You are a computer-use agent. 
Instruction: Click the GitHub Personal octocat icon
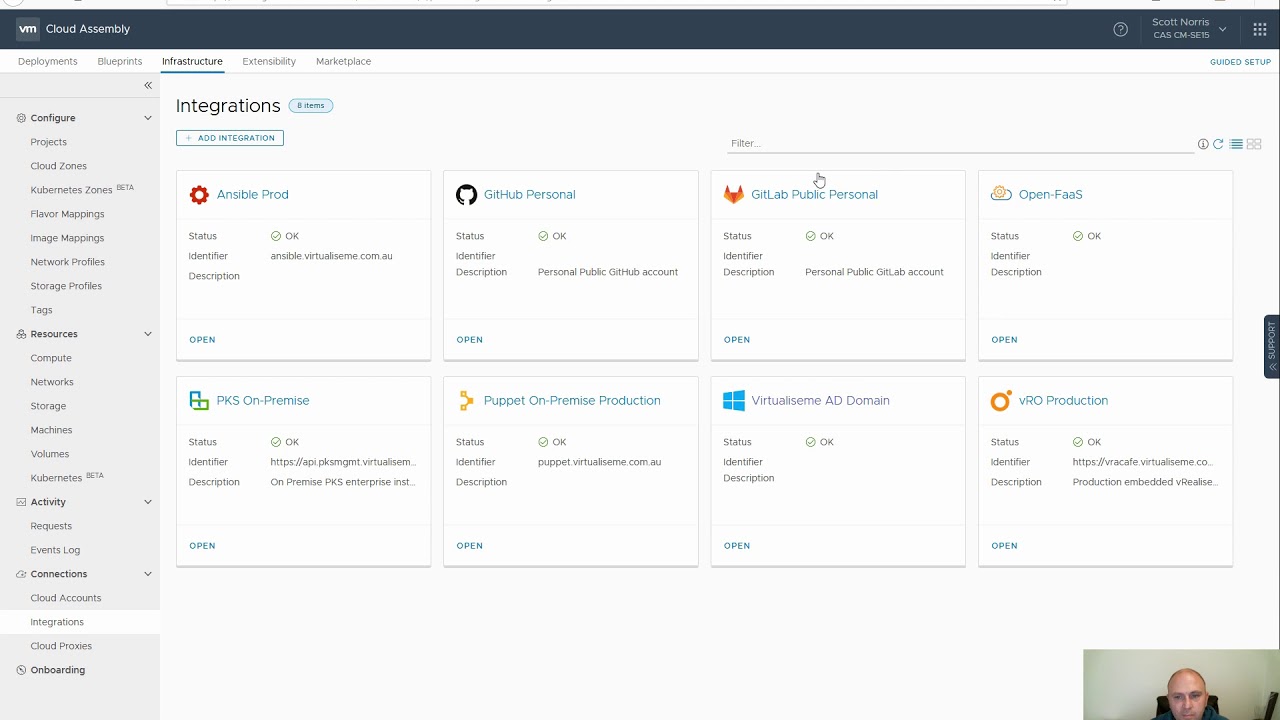coord(466,194)
